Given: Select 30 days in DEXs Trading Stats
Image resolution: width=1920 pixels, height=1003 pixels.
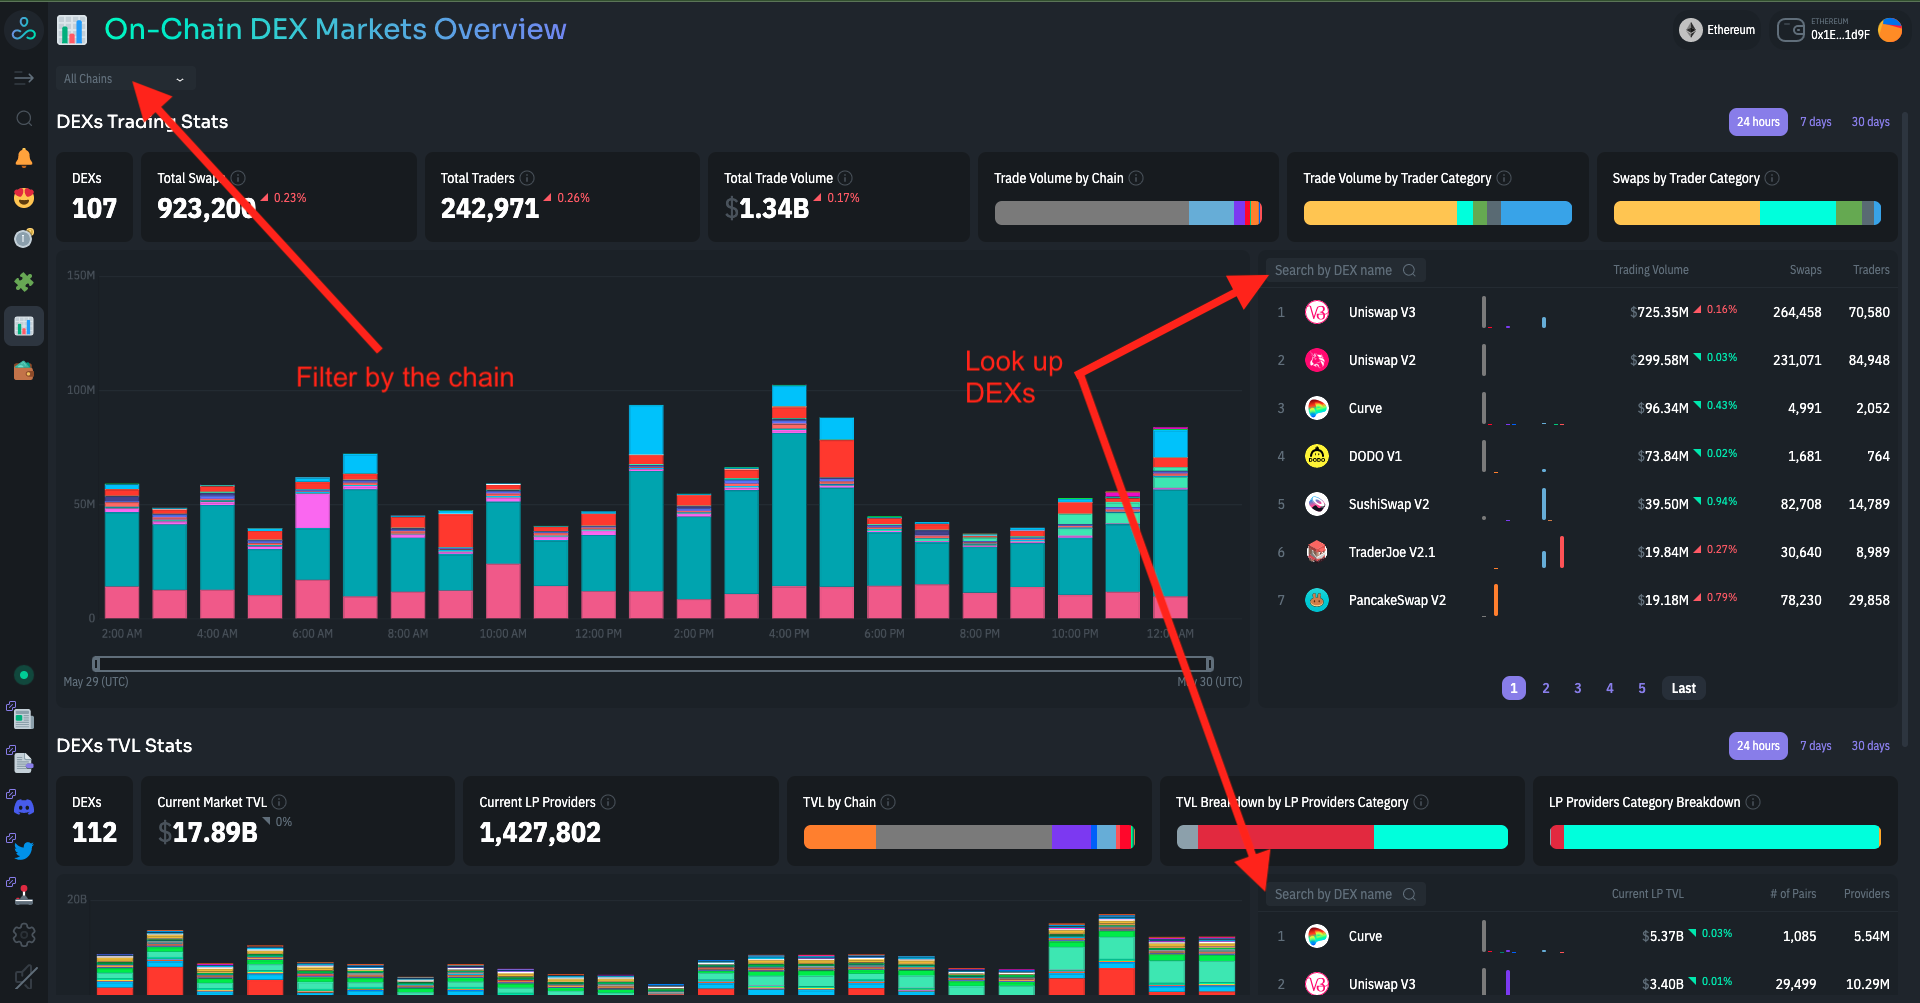Looking at the screenshot, I should pyautogui.click(x=1869, y=122).
